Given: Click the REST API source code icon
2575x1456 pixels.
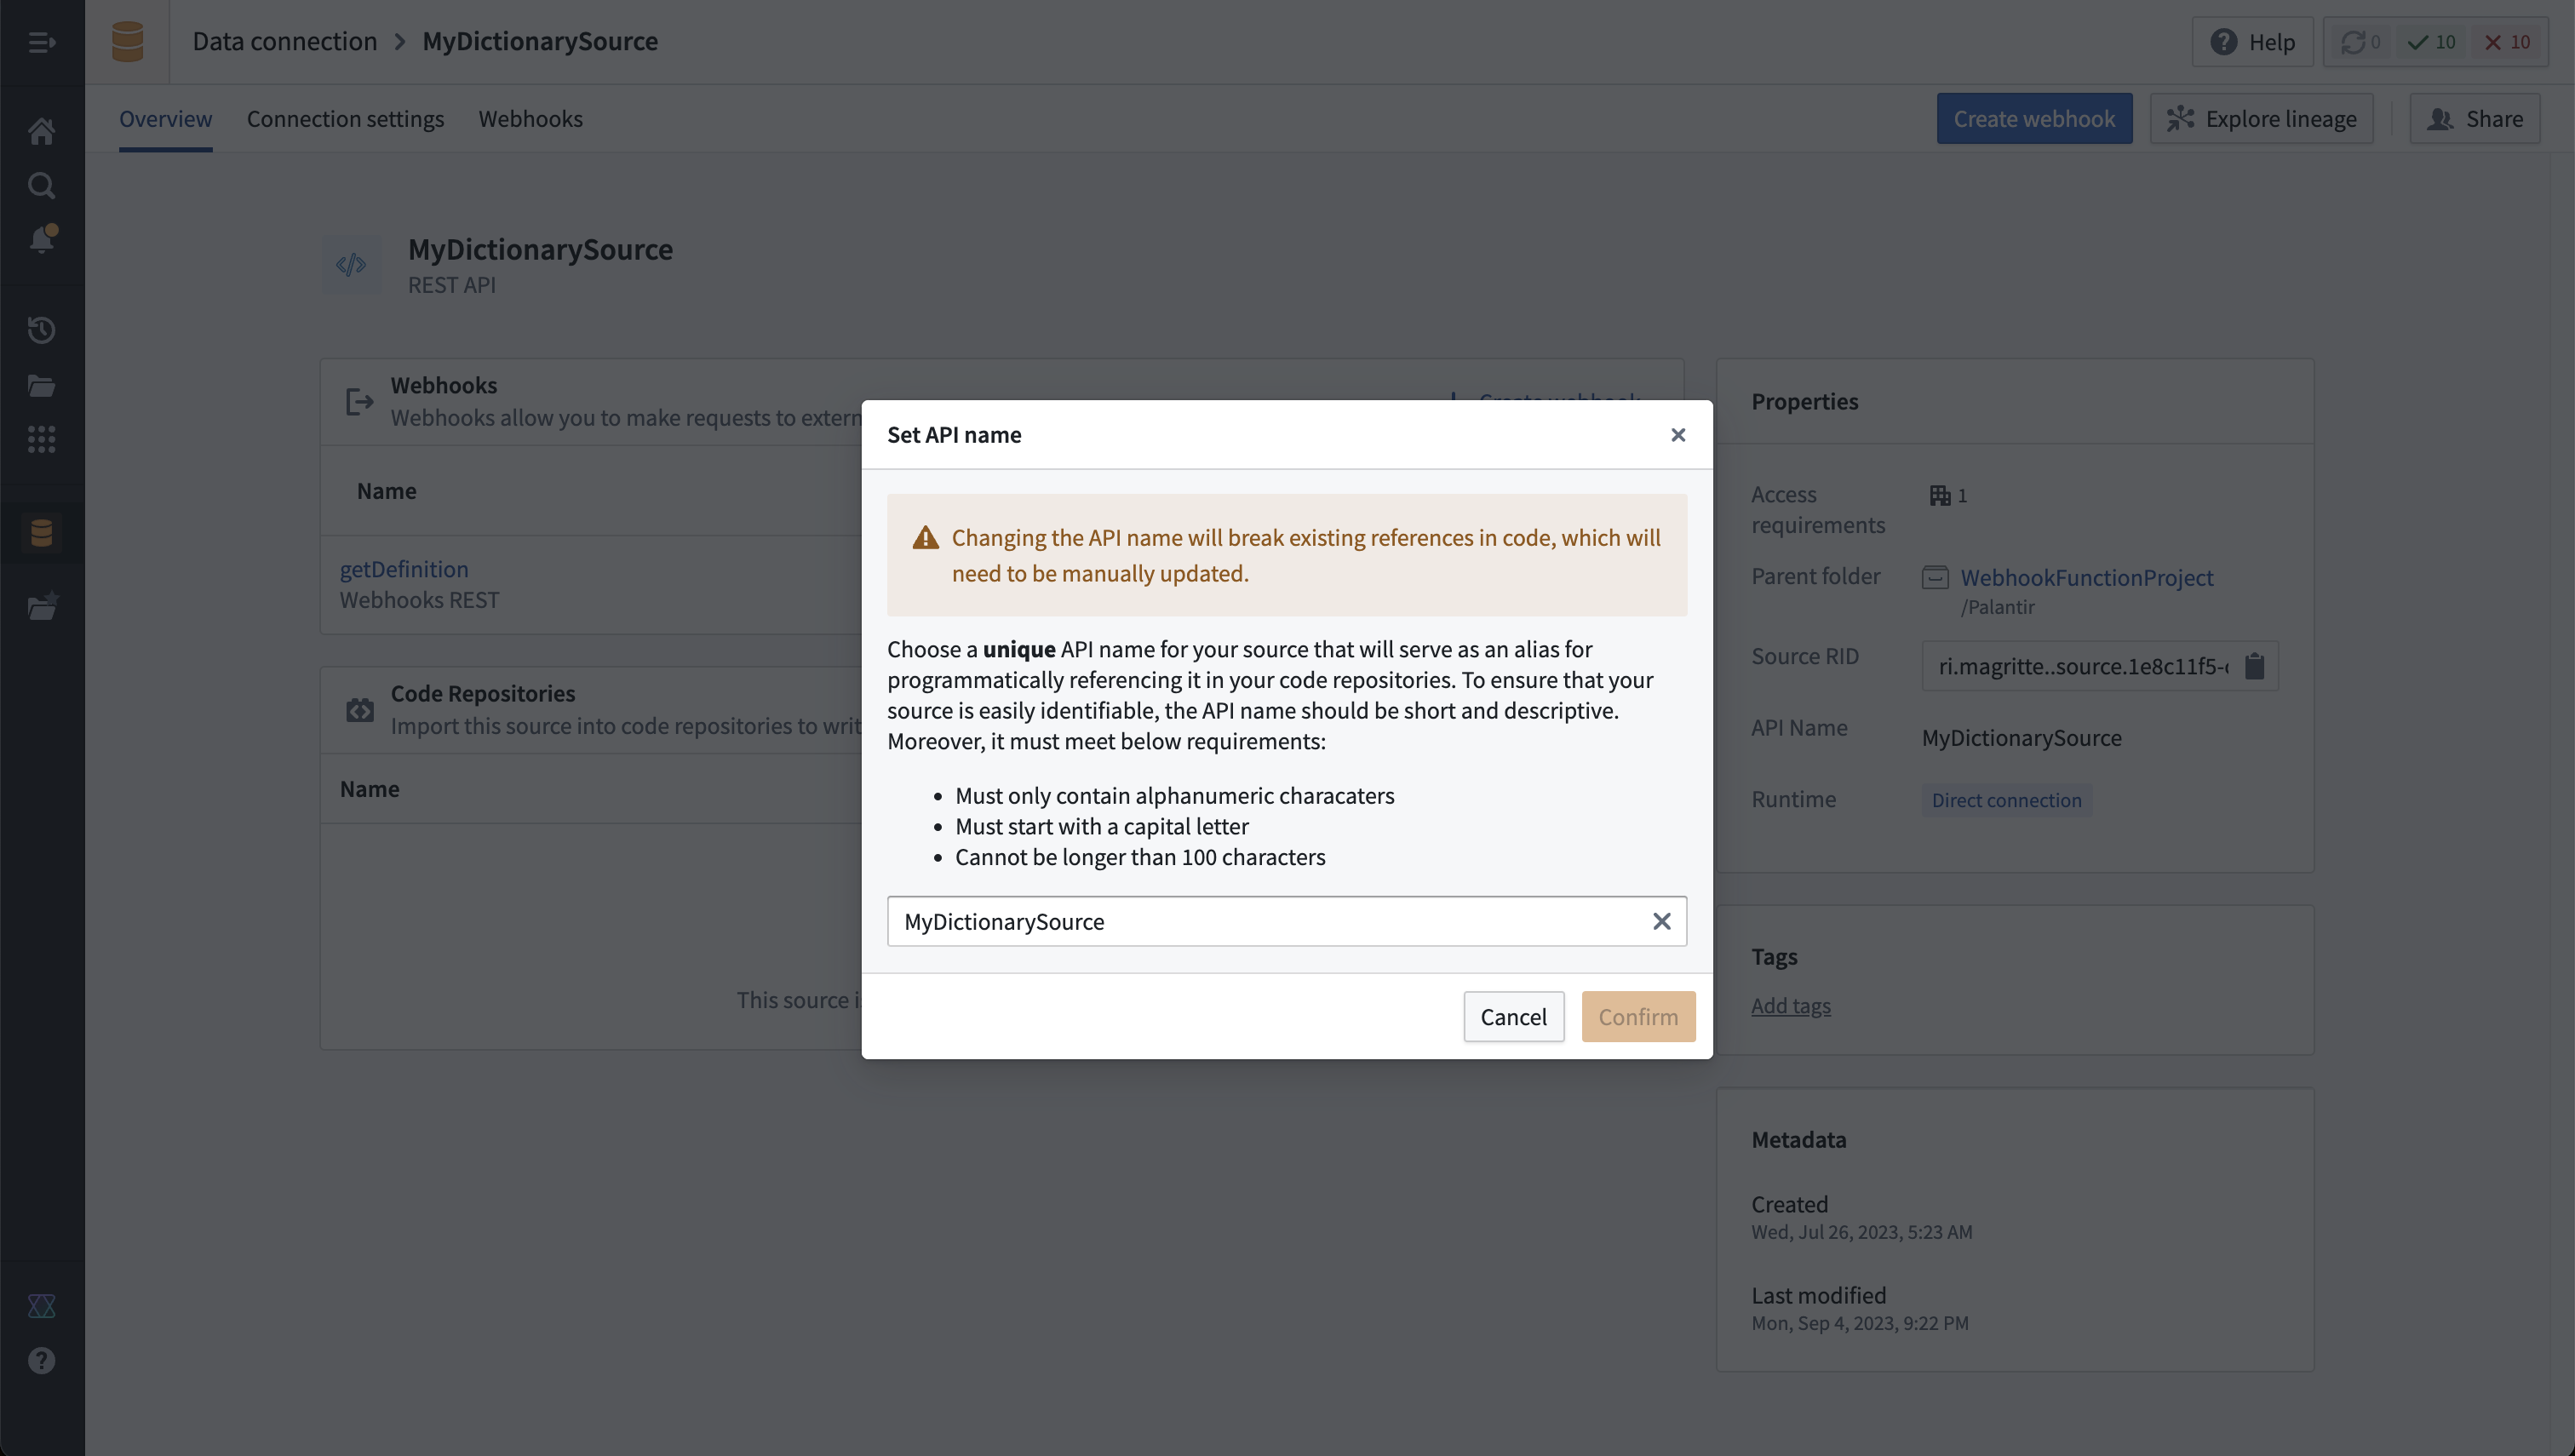Looking at the screenshot, I should (351, 264).
